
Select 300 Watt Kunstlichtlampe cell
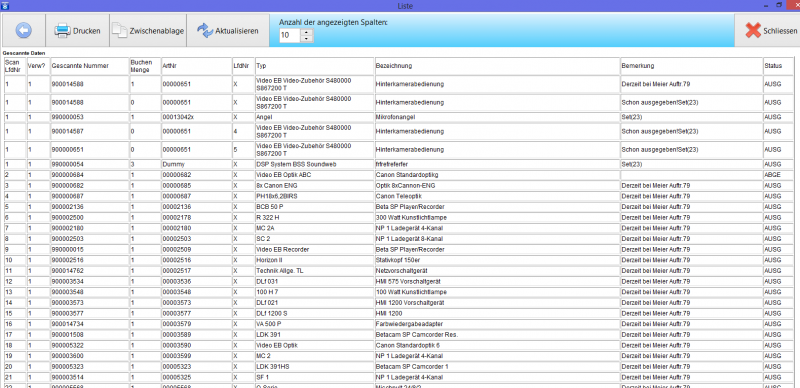click(x=497, y=217)
